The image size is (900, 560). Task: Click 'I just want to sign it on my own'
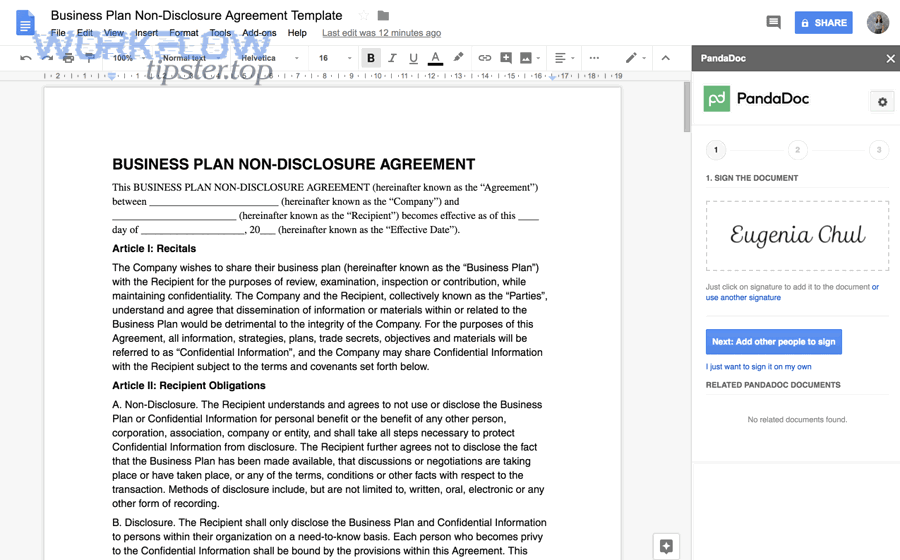click(758, 367)
